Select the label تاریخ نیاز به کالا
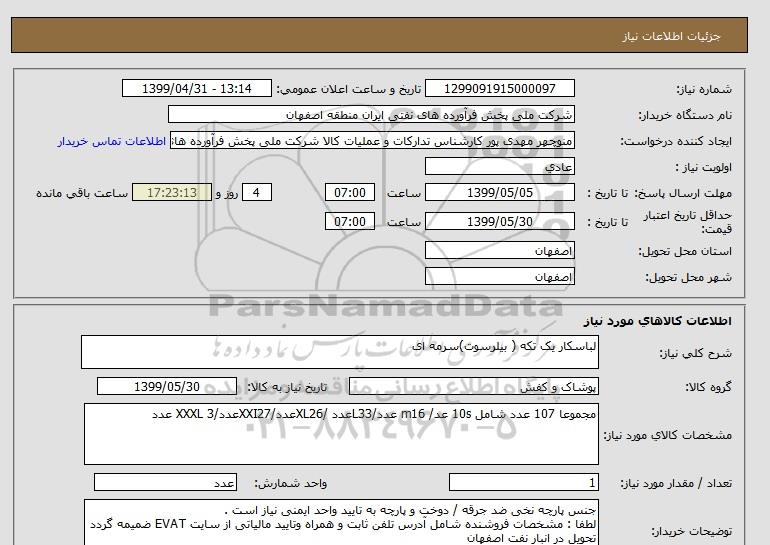The image size is (770, 545). pos(287,387)
